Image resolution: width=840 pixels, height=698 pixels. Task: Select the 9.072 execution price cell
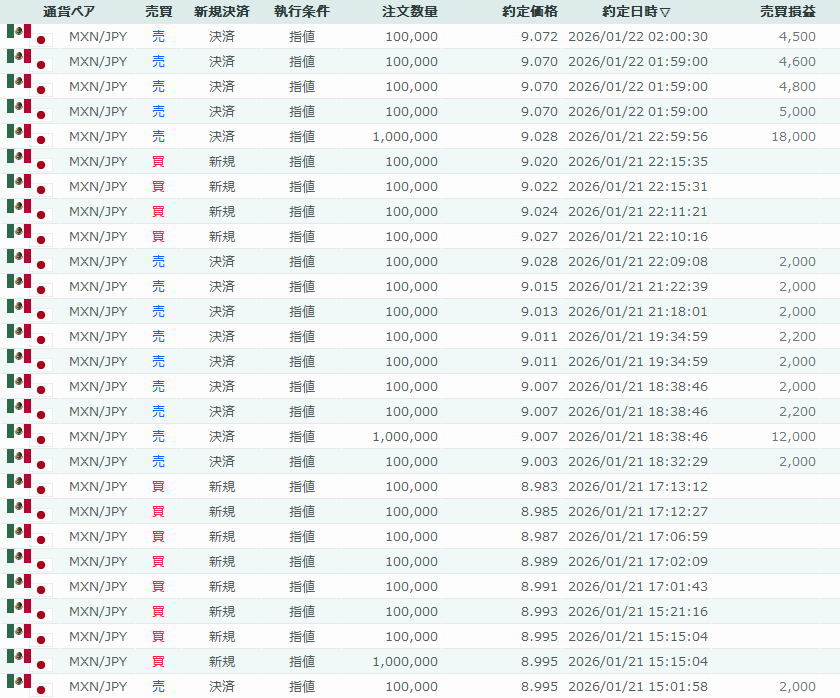[539, 37]
